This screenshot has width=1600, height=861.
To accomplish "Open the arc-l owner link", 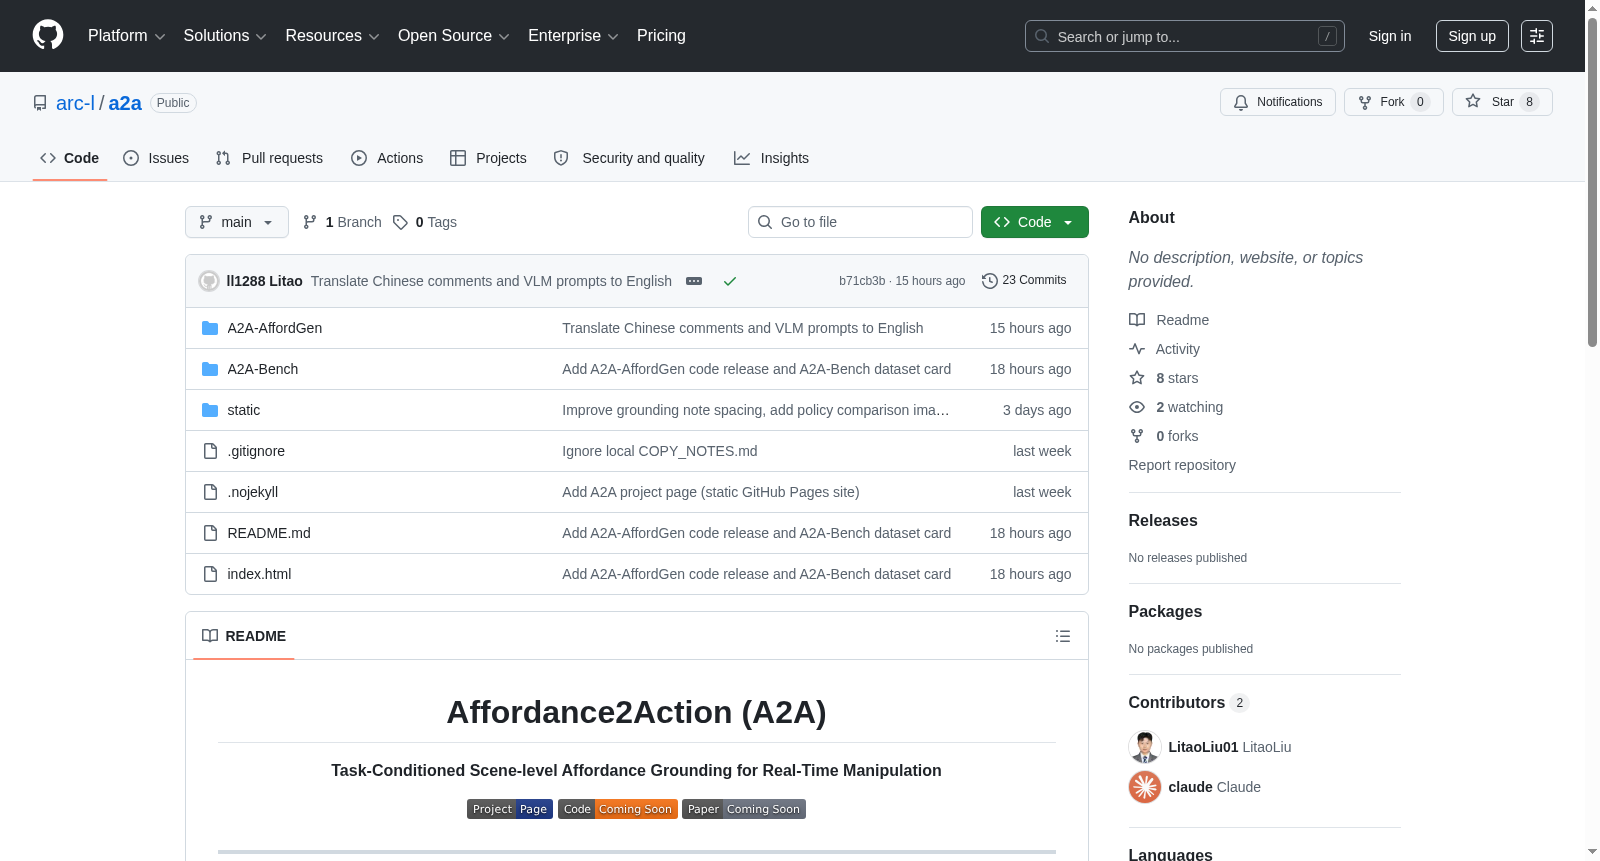I will (x=75, y=103).
